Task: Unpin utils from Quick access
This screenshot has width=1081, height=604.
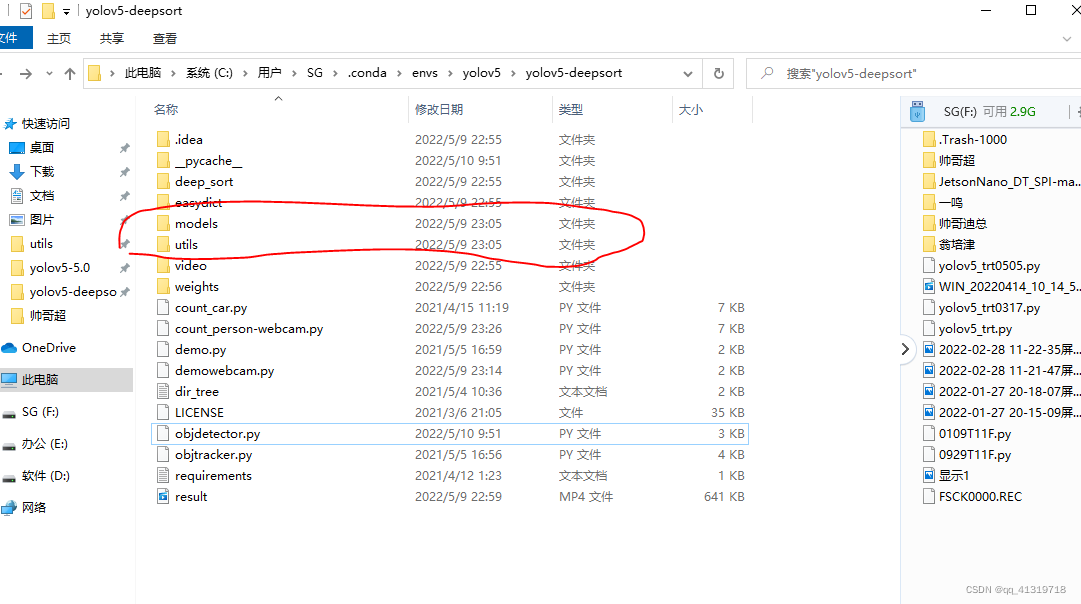Action: click(123, 243)
